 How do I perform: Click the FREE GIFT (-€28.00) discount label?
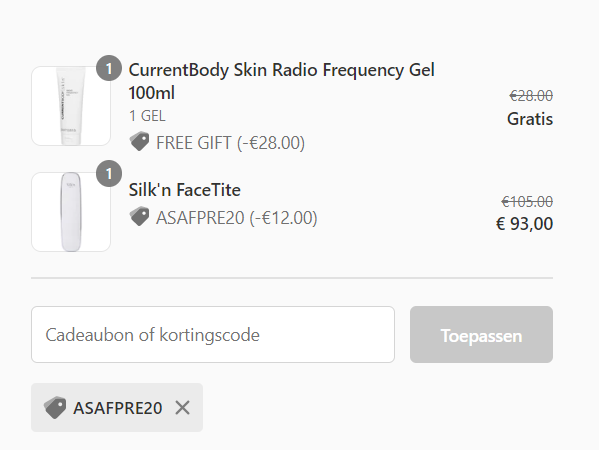coord(230,143)
